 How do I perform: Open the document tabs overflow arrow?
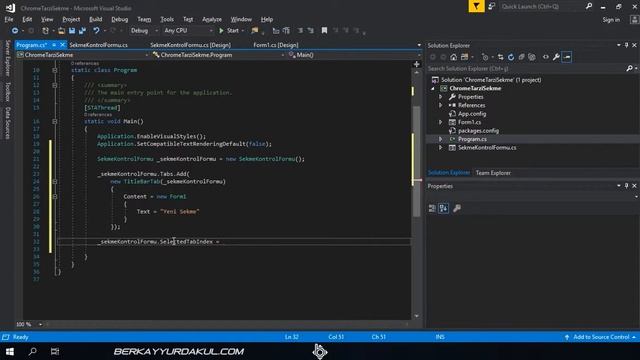point(419,45)
